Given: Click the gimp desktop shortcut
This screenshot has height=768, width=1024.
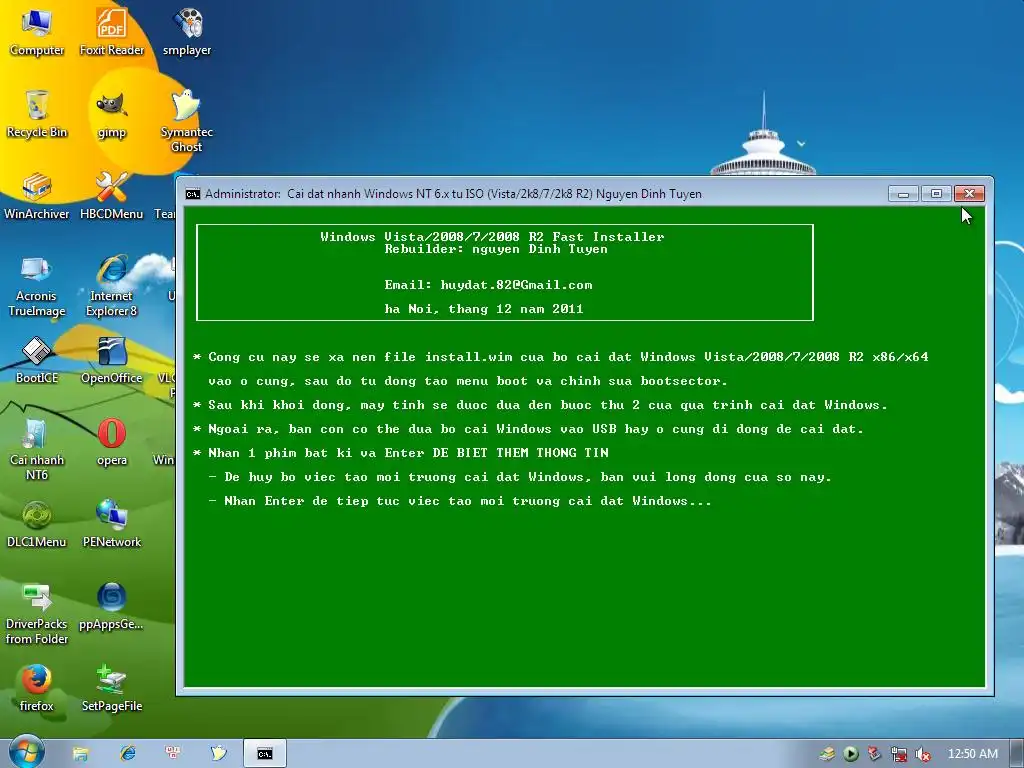Looking at the screenshot, I should 112,114.
